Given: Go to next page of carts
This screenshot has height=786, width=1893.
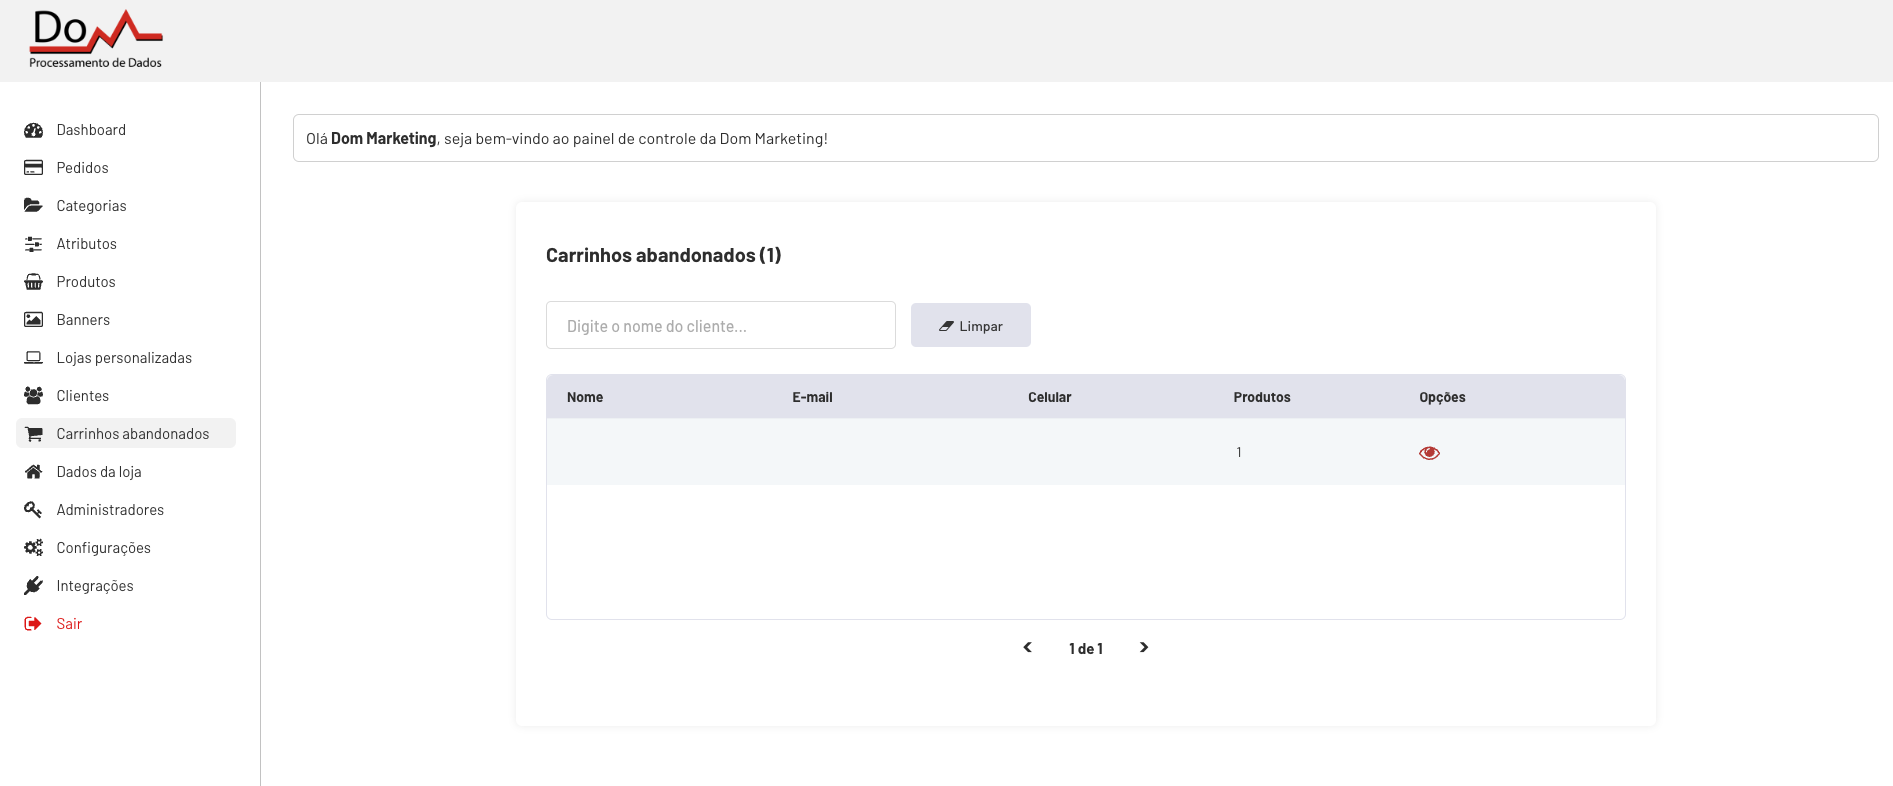Looking at the screenshot, I should [1144, 648].
